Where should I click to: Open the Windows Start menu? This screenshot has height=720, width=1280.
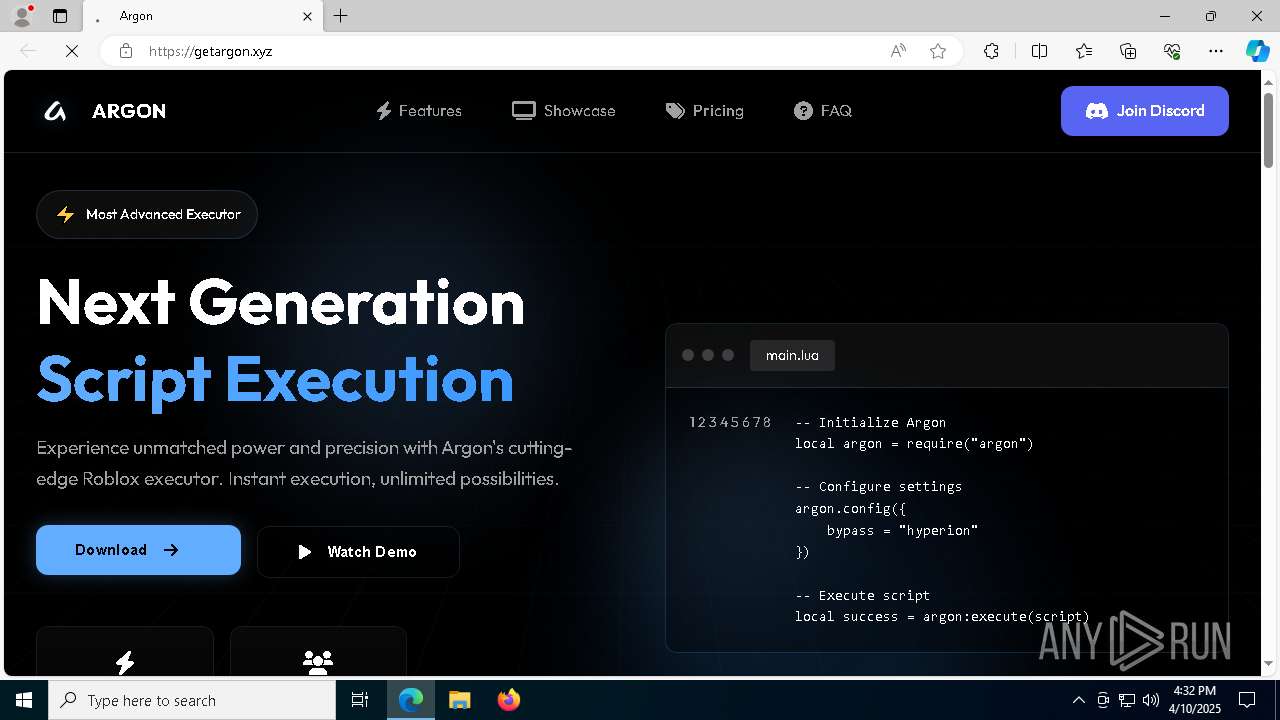point(24,700)
